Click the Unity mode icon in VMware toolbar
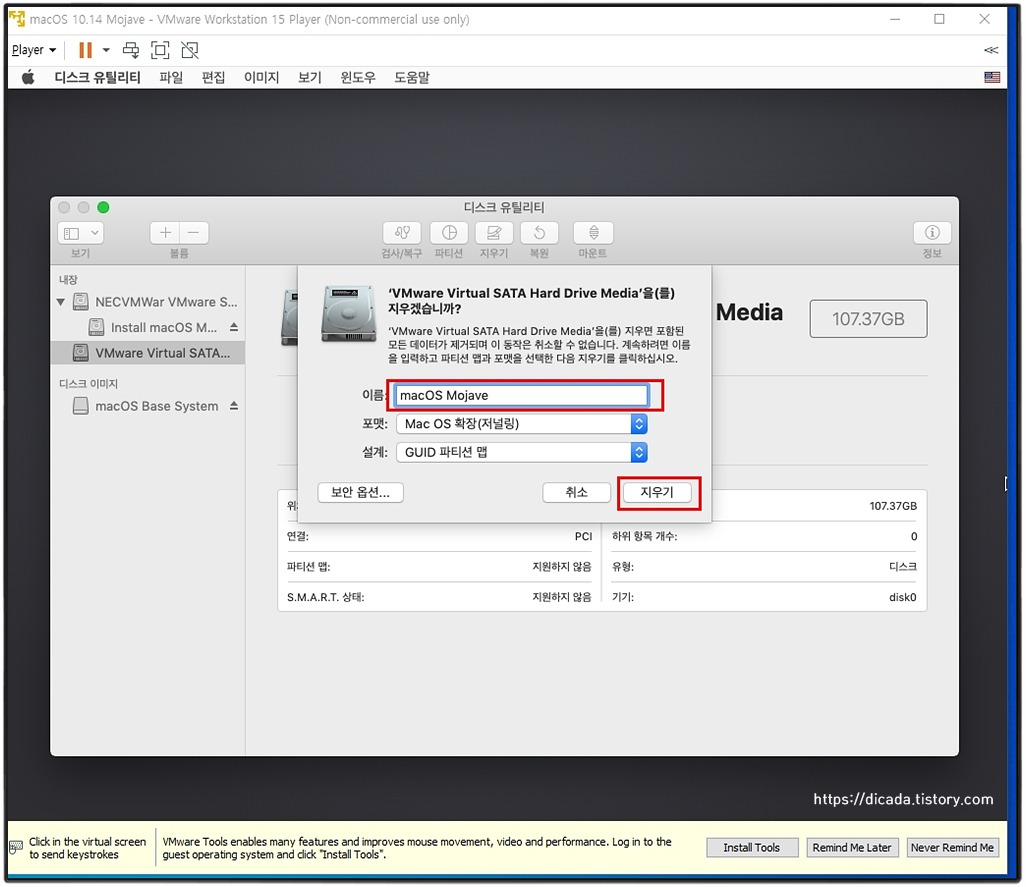This screenshot has width=1026, height=887. pyautogui.click(x=190, y=50)
